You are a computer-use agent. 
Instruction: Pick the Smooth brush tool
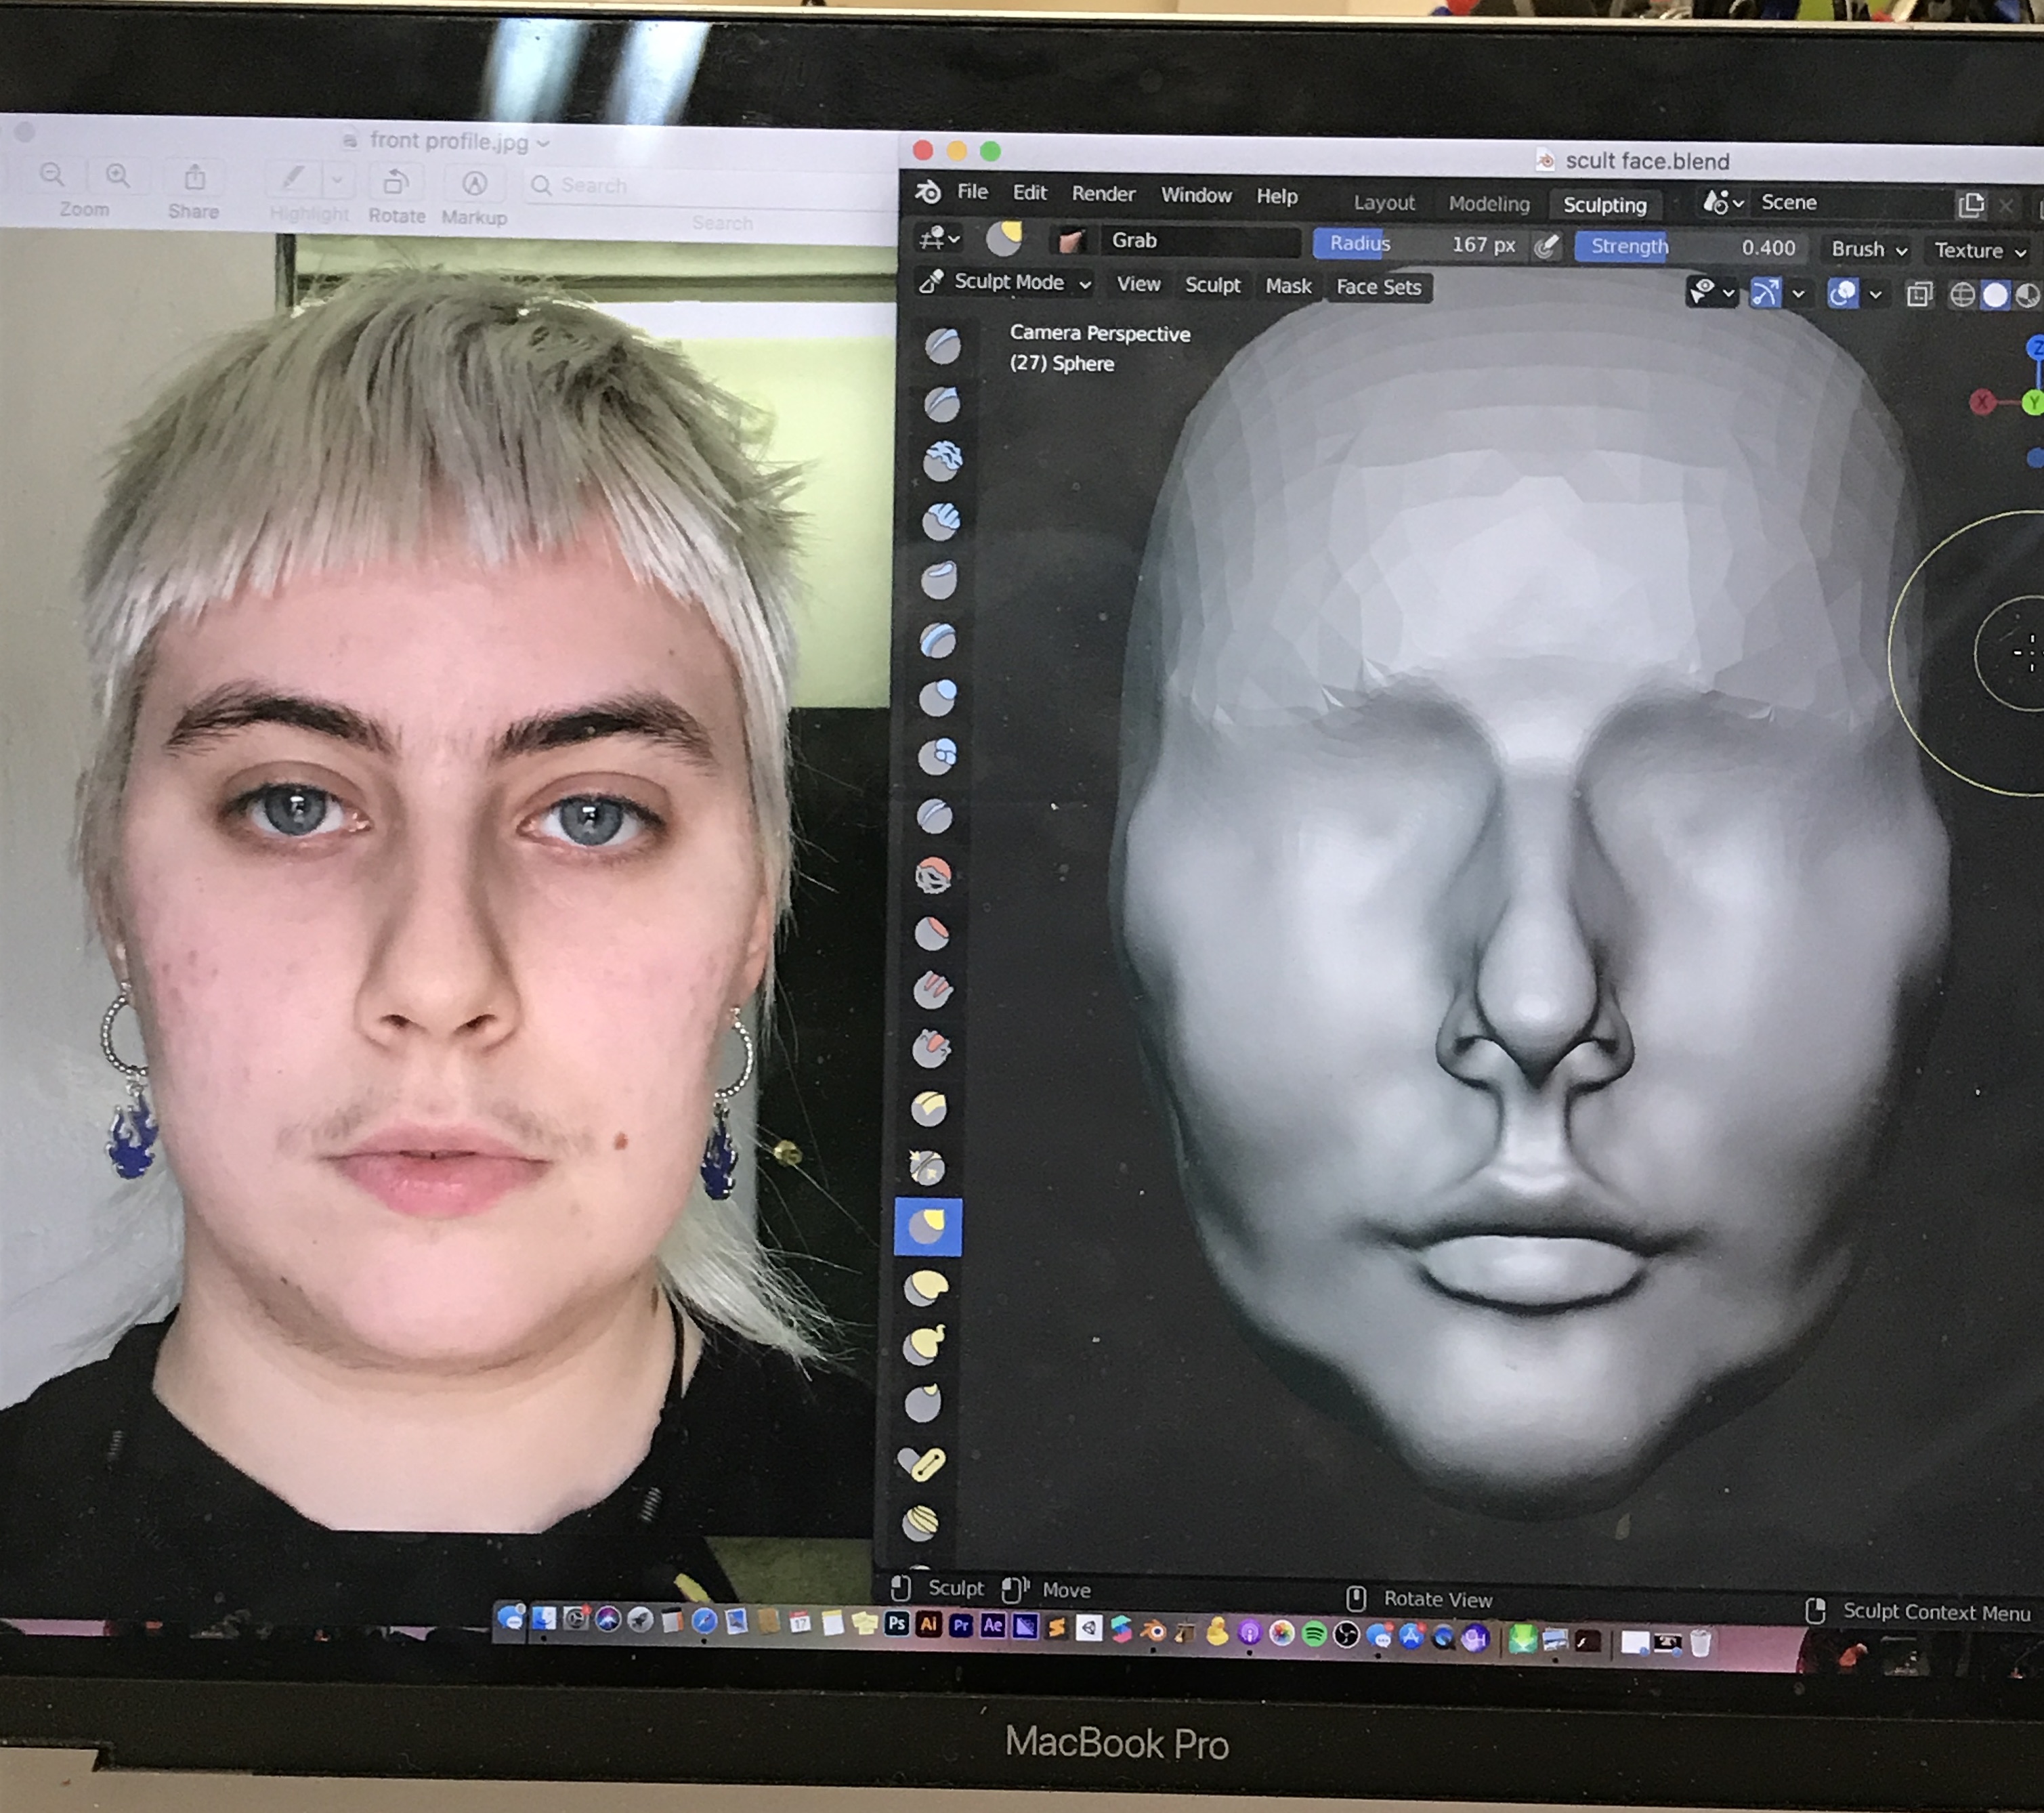coord(934,876)
